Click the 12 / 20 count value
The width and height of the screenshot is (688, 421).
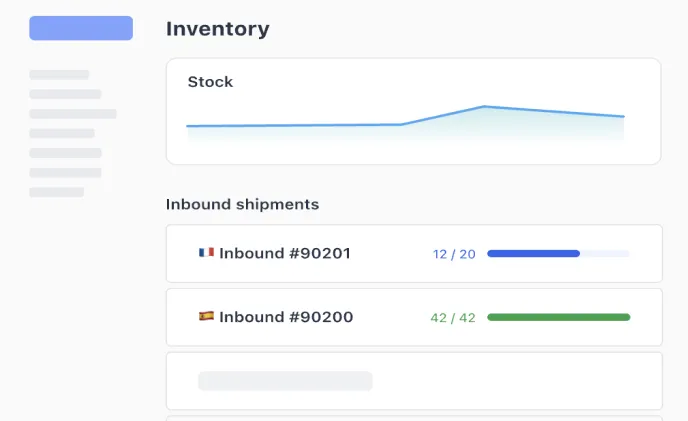(x=454, y=254)
